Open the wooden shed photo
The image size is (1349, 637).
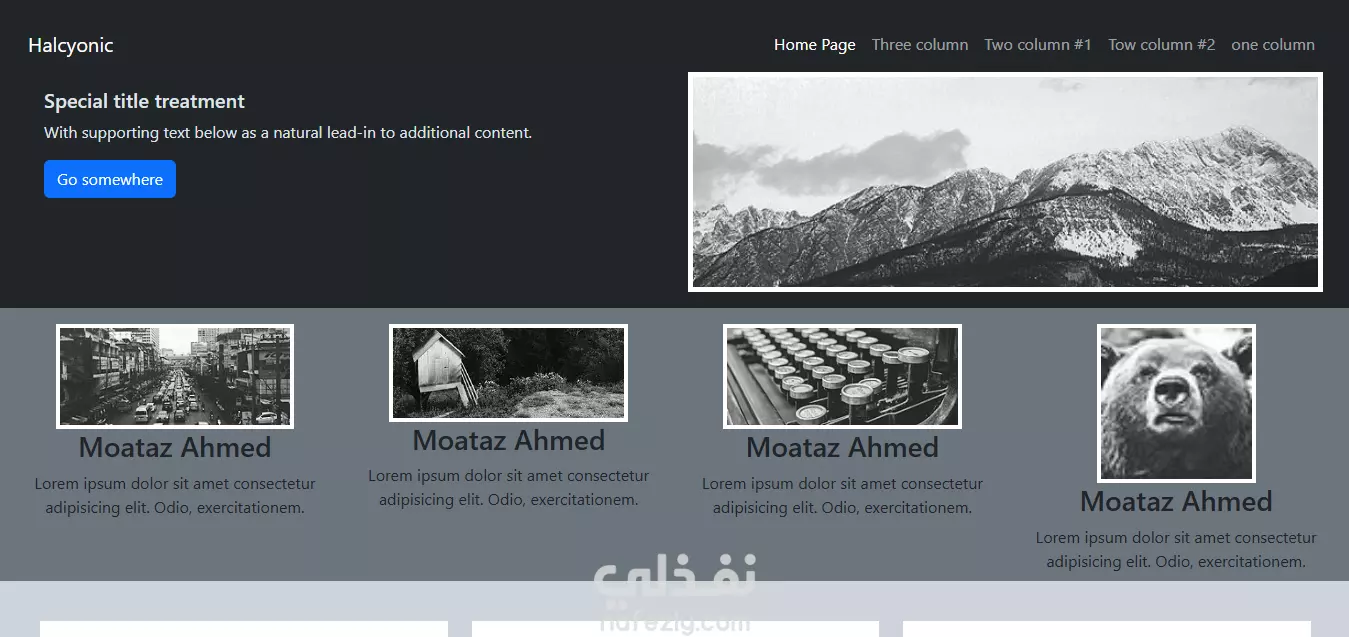coord(508,373)
